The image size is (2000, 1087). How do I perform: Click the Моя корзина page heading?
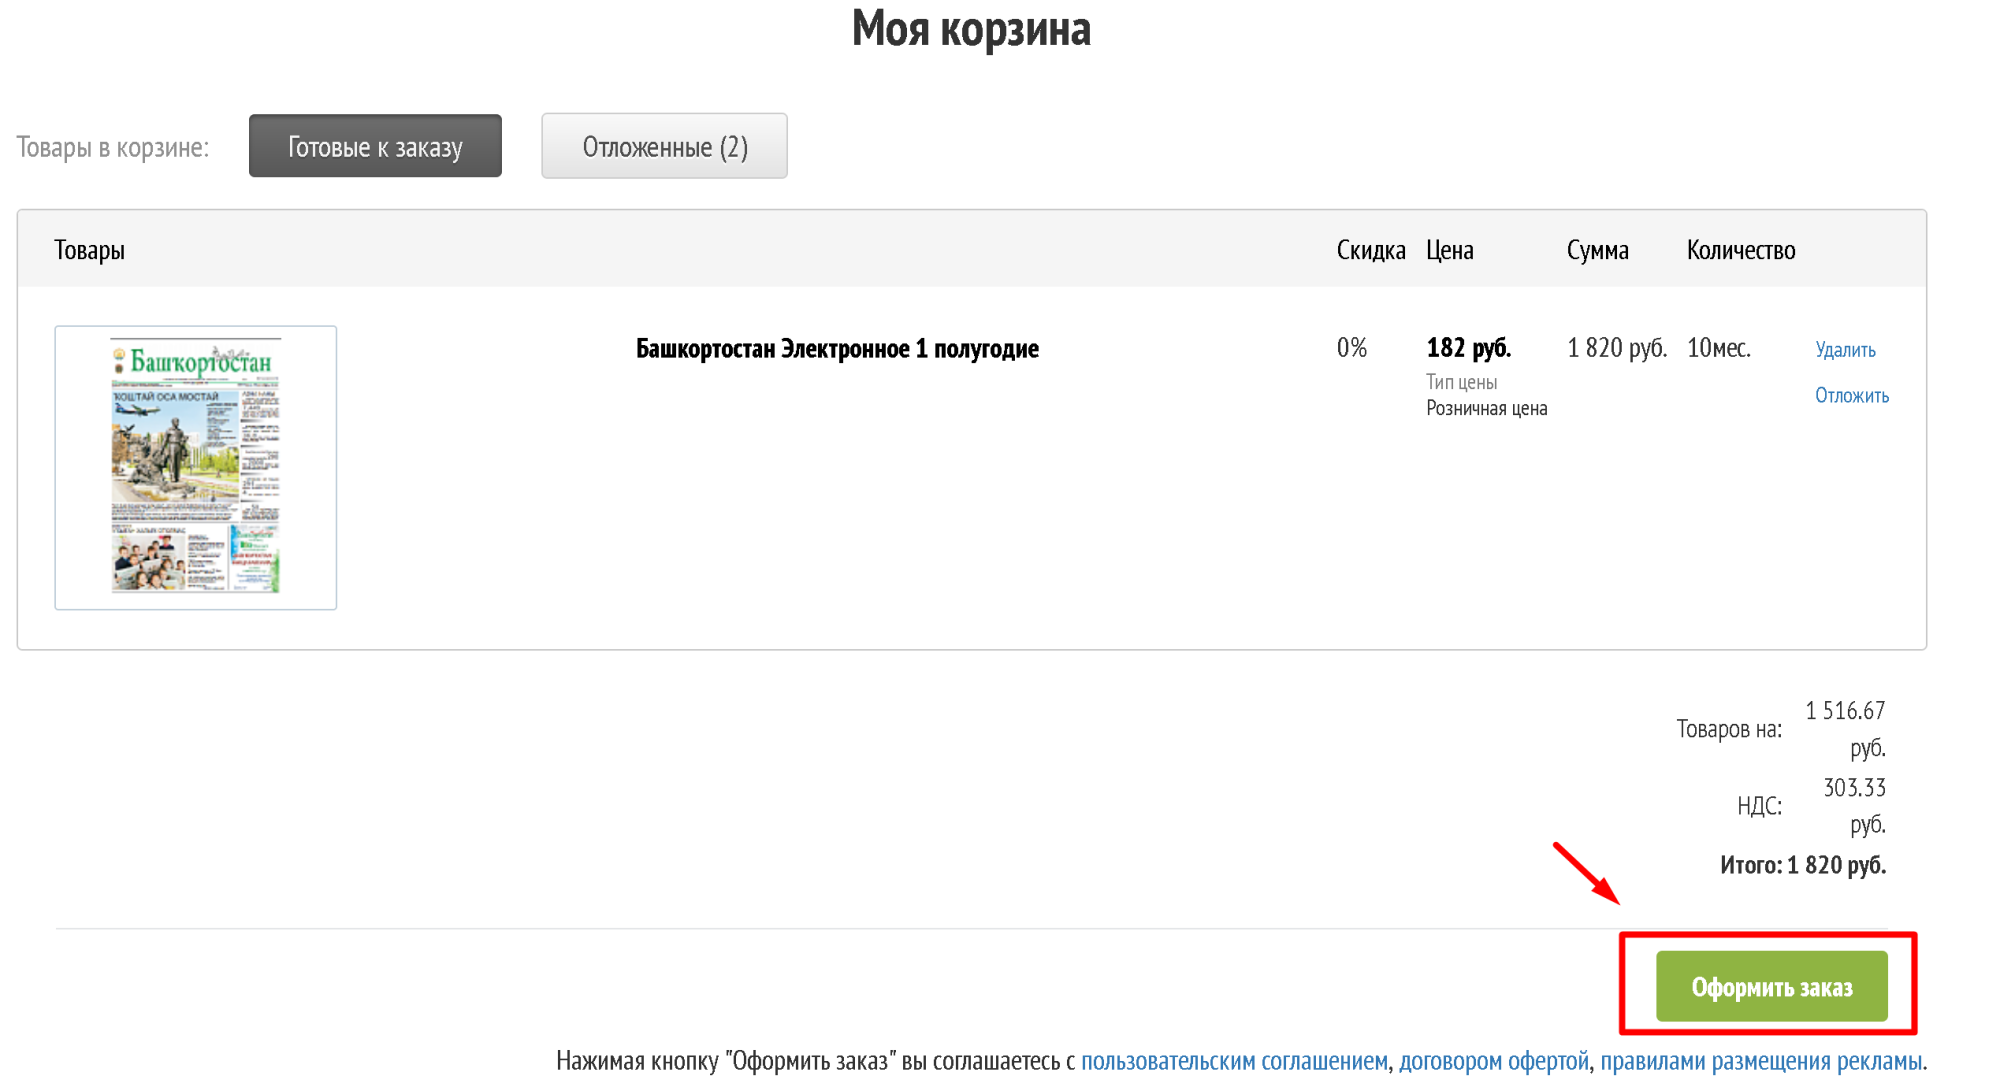tap(971, 28)
